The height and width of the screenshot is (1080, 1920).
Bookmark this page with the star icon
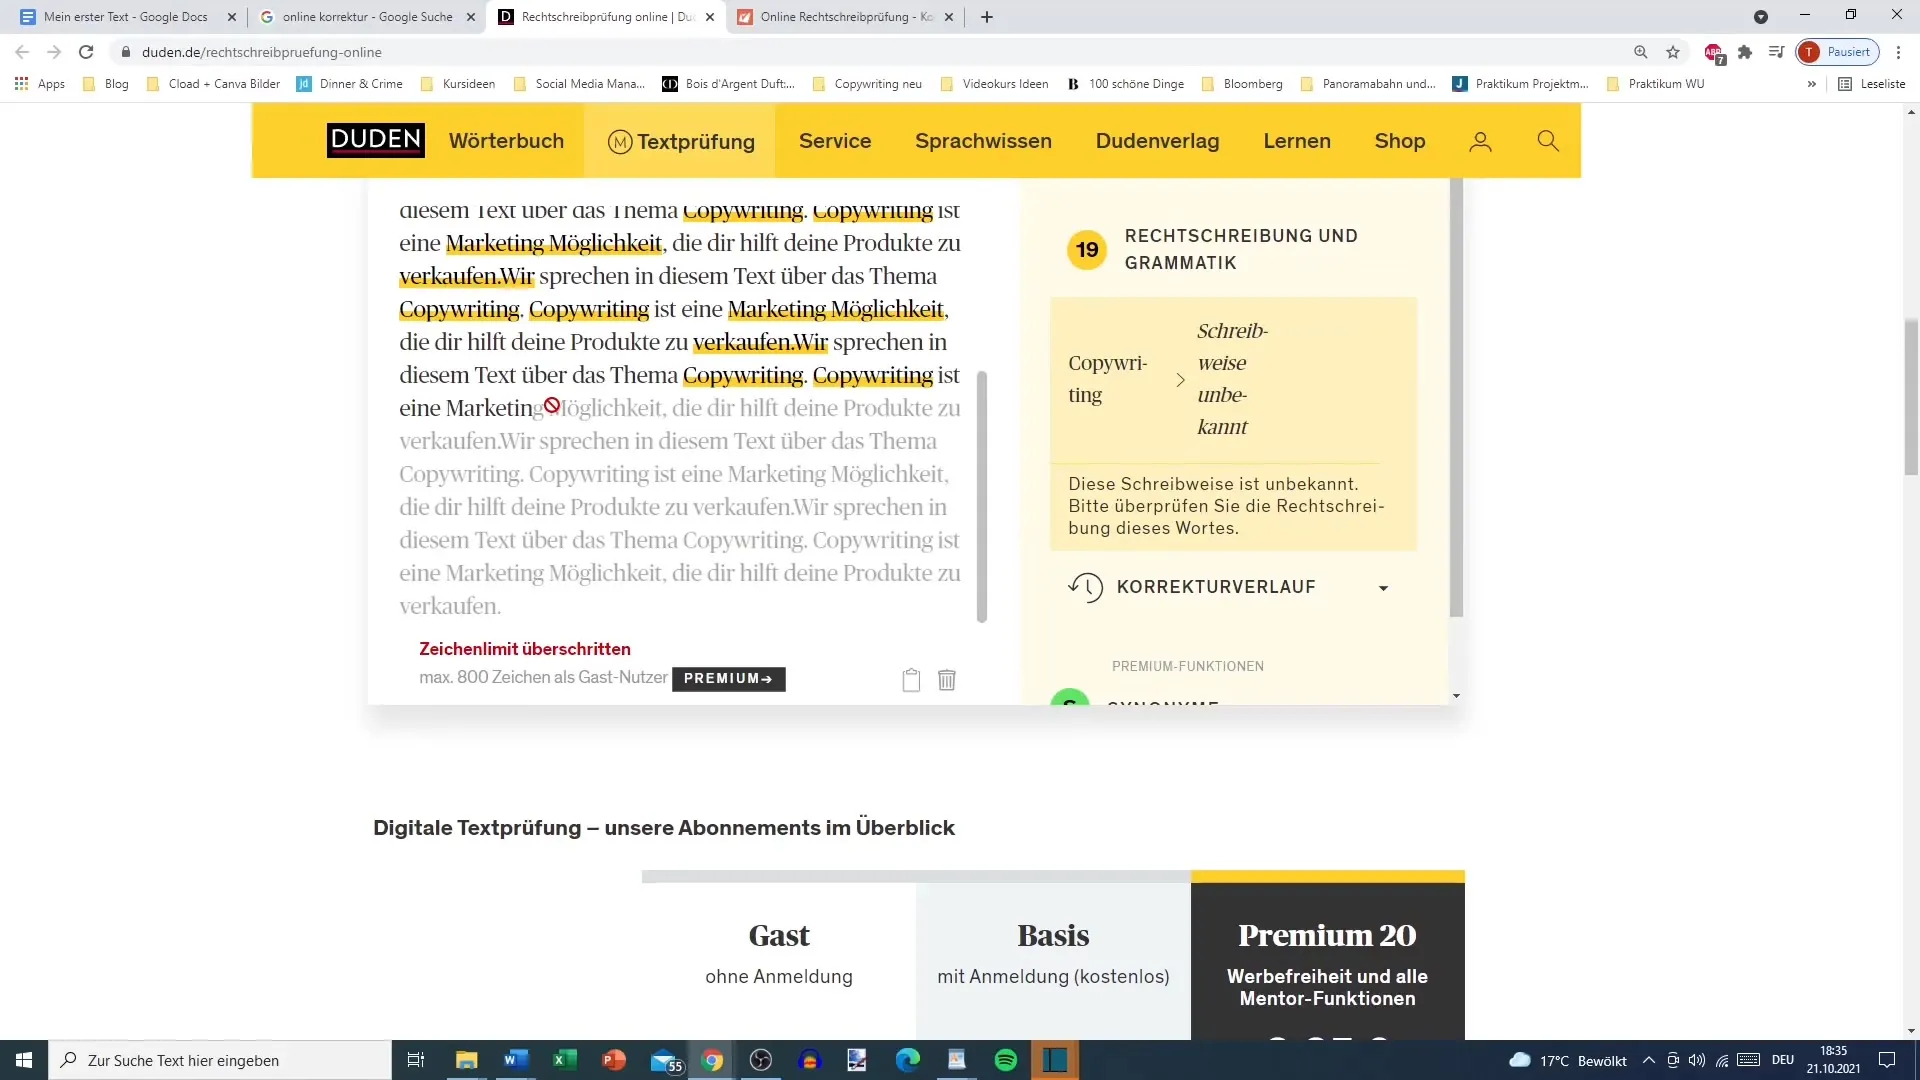coord(1673,52)
